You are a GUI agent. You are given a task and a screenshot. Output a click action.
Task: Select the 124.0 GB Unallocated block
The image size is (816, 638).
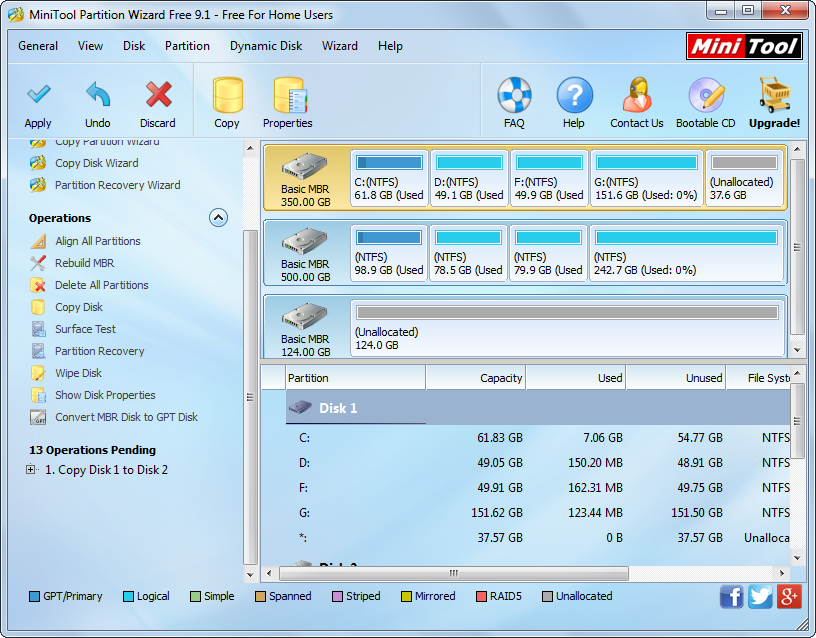[567, 328]
